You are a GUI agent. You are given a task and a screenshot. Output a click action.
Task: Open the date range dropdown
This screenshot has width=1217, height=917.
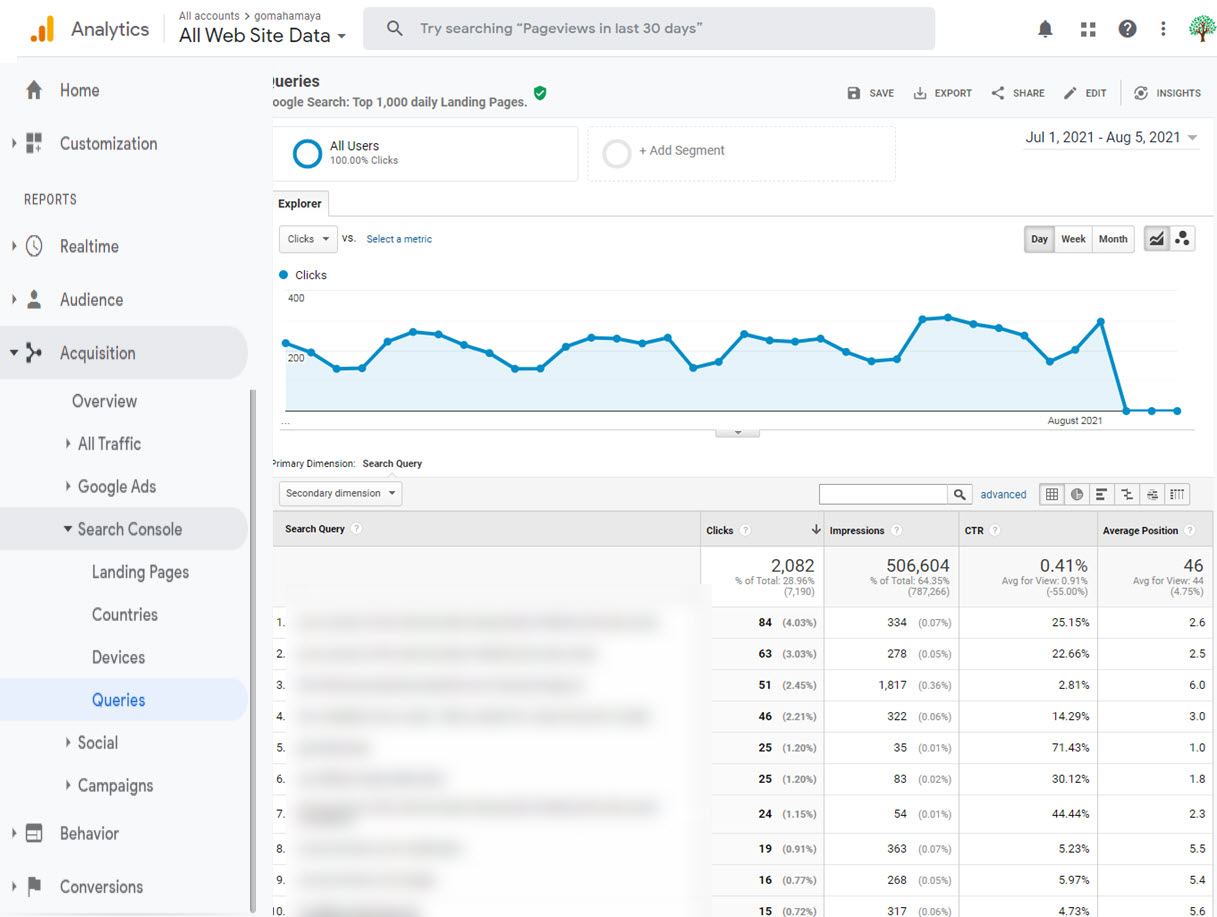(x=1111, y=138)
